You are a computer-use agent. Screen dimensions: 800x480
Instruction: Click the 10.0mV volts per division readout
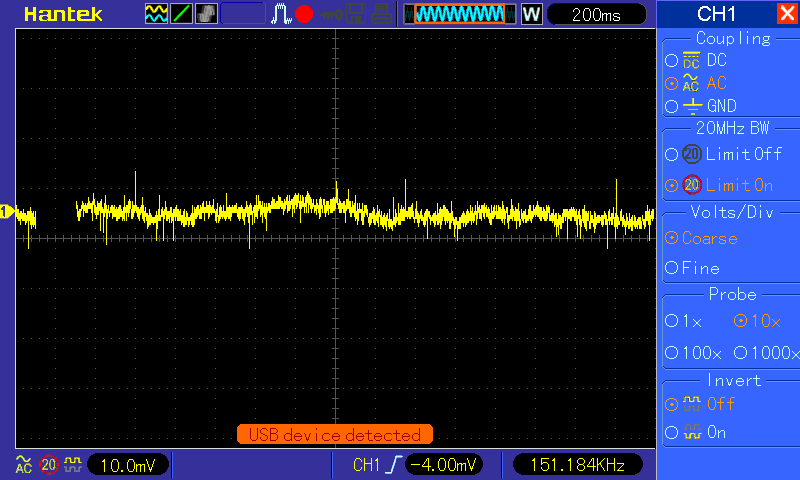[128, 465]
